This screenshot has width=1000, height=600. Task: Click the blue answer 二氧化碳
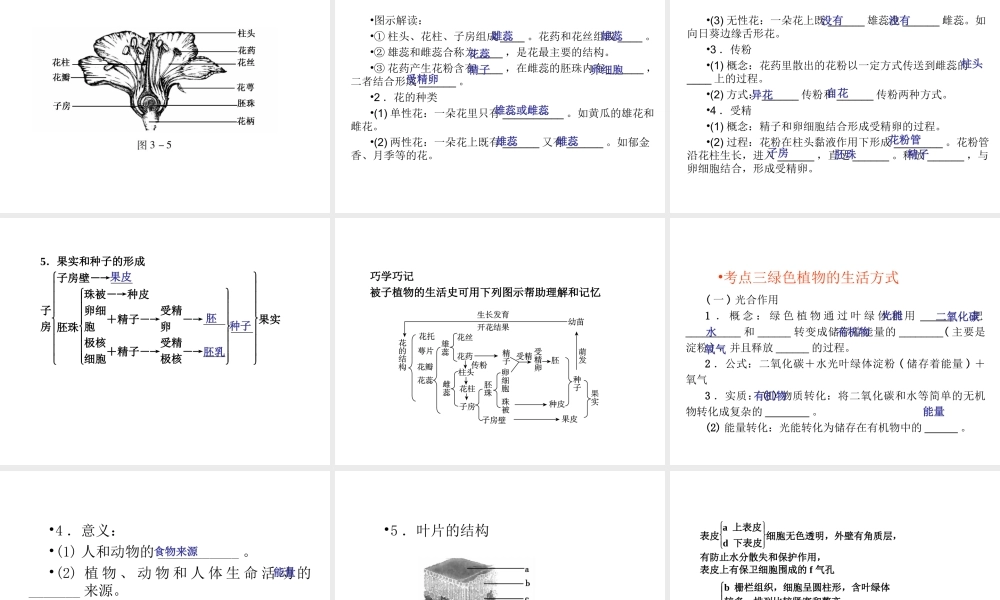pos(959,316)
